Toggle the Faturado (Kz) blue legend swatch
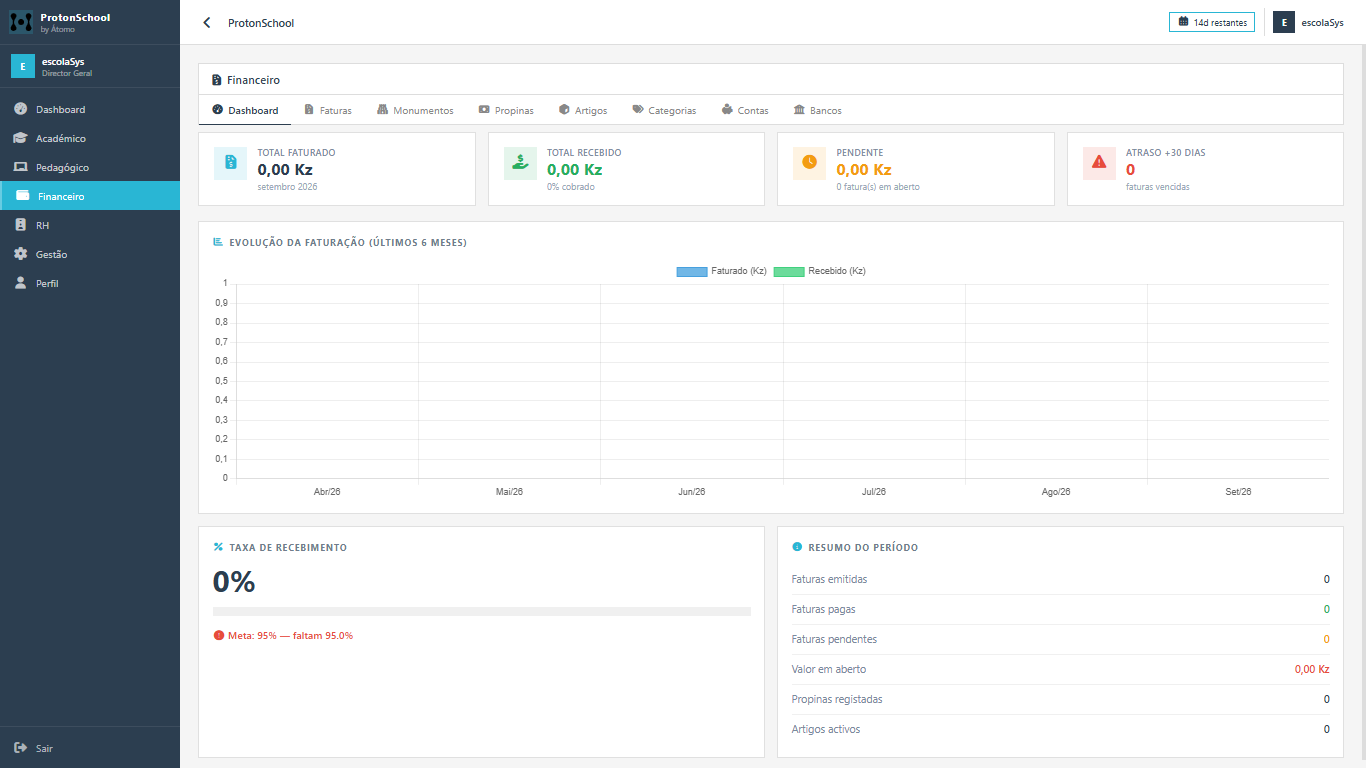 coord(692,271)
